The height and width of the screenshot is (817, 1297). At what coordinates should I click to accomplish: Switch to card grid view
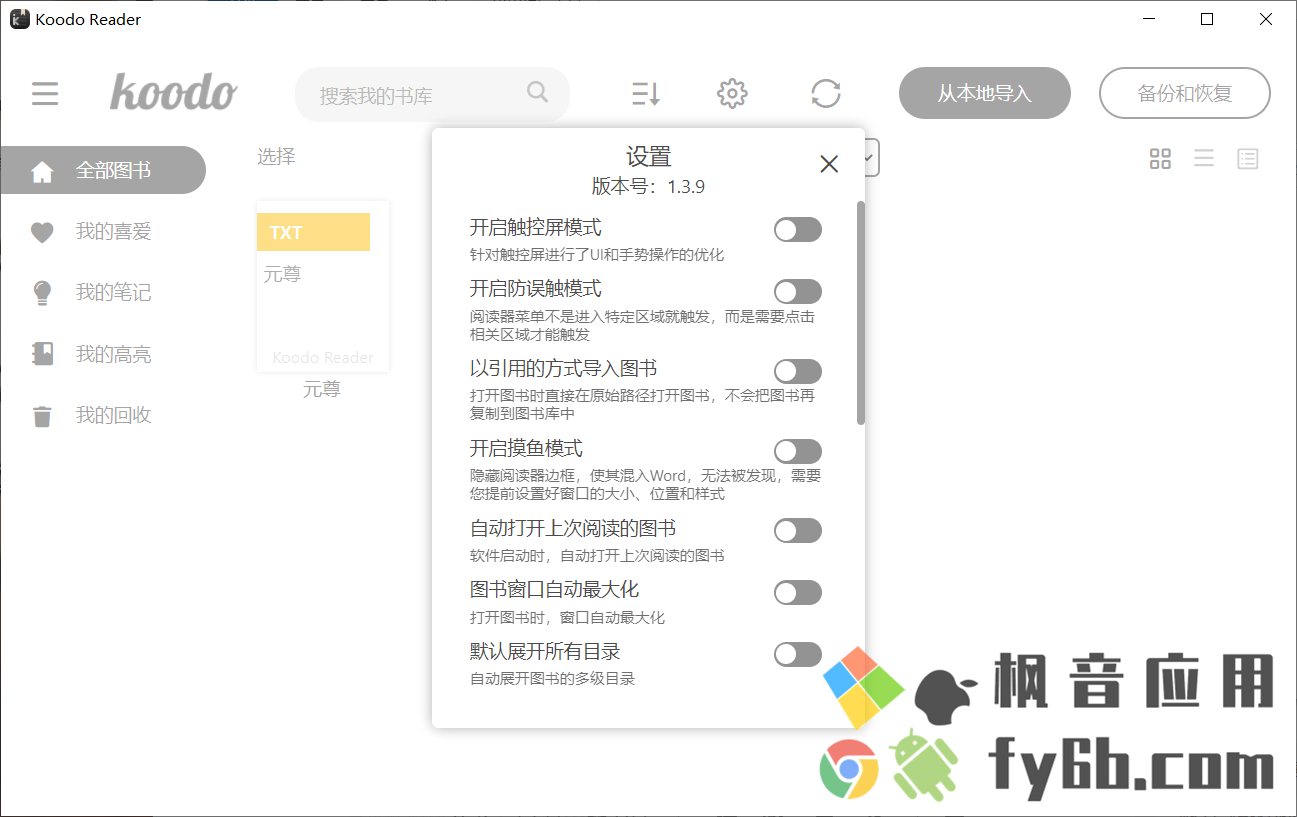tap(1160, 159)
